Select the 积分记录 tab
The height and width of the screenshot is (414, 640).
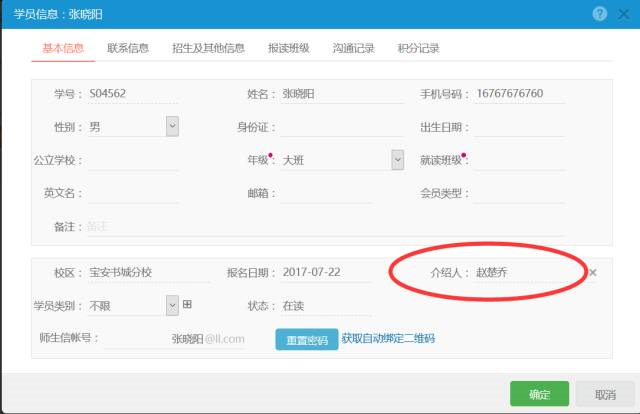[418, 48]
